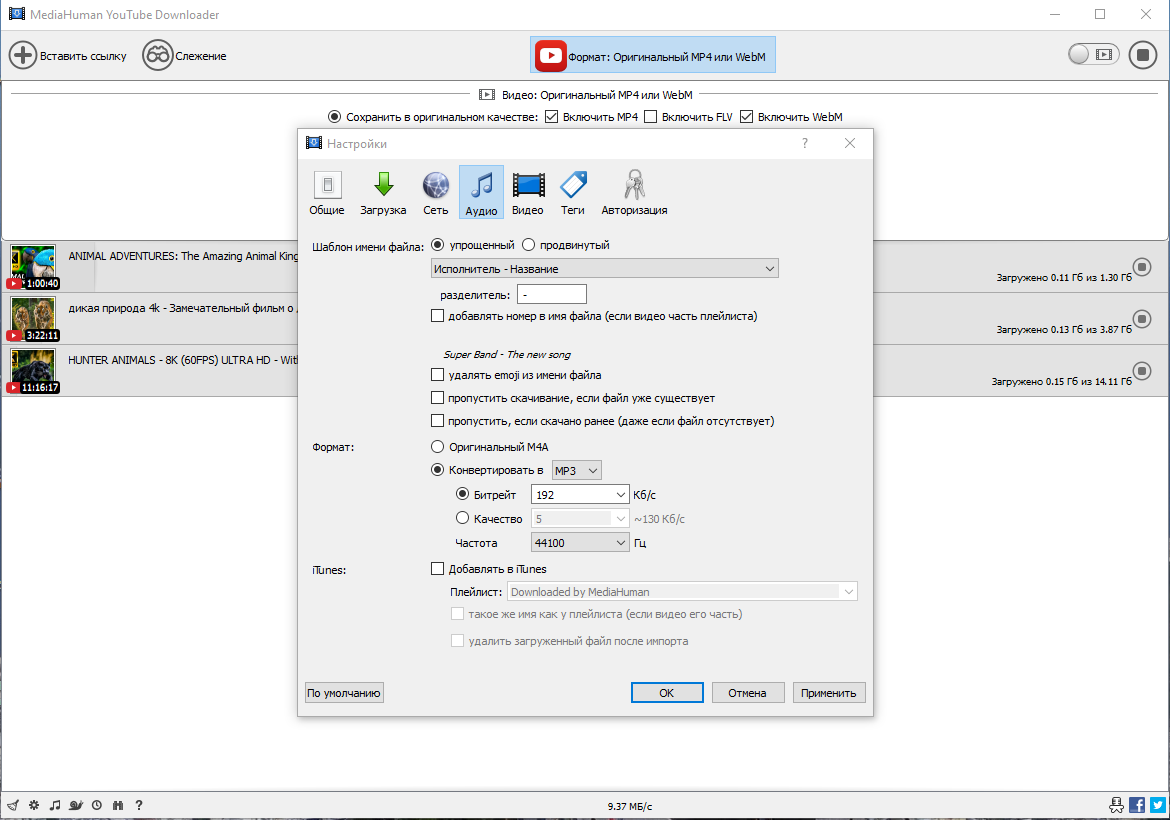Screen dimensions: 1170x820
Task: Click the По умолчанию button
Action: (344, 692)
